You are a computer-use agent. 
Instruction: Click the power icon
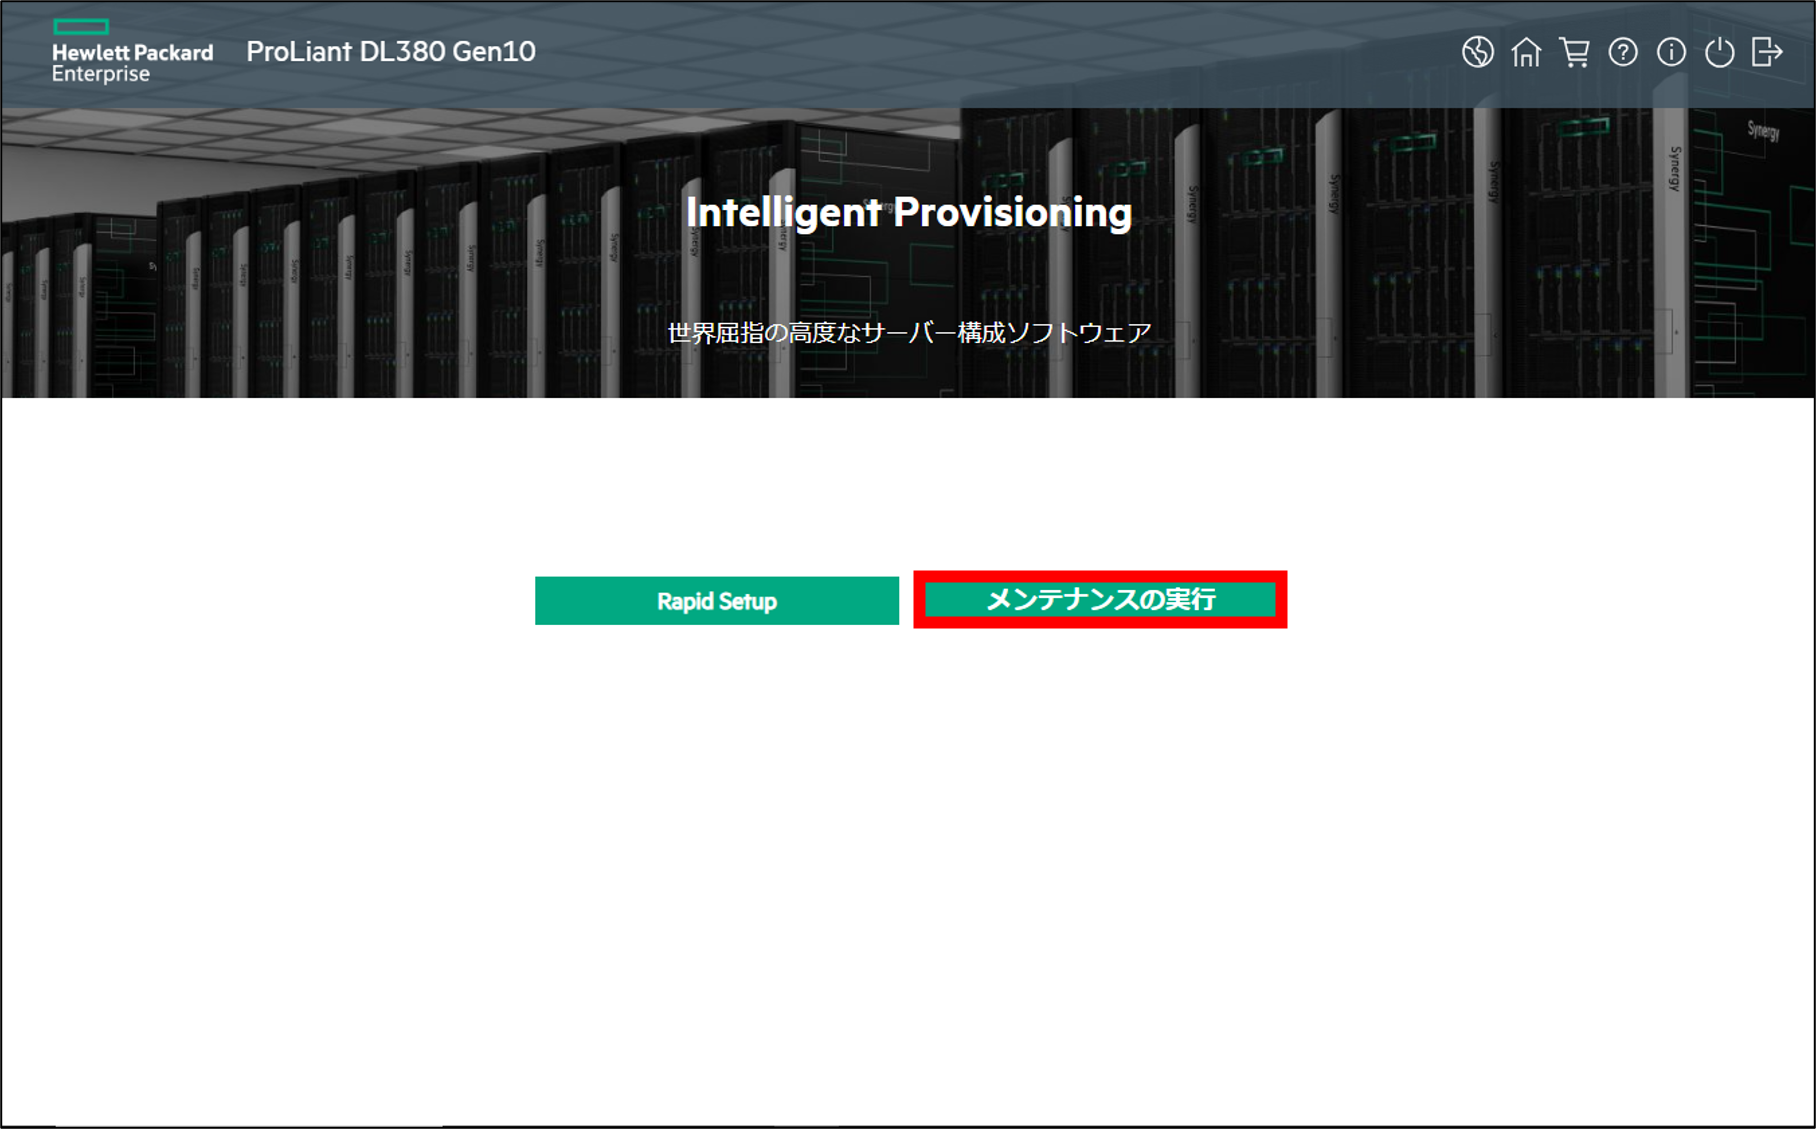pyautogui.click(x=1719, y=52)
